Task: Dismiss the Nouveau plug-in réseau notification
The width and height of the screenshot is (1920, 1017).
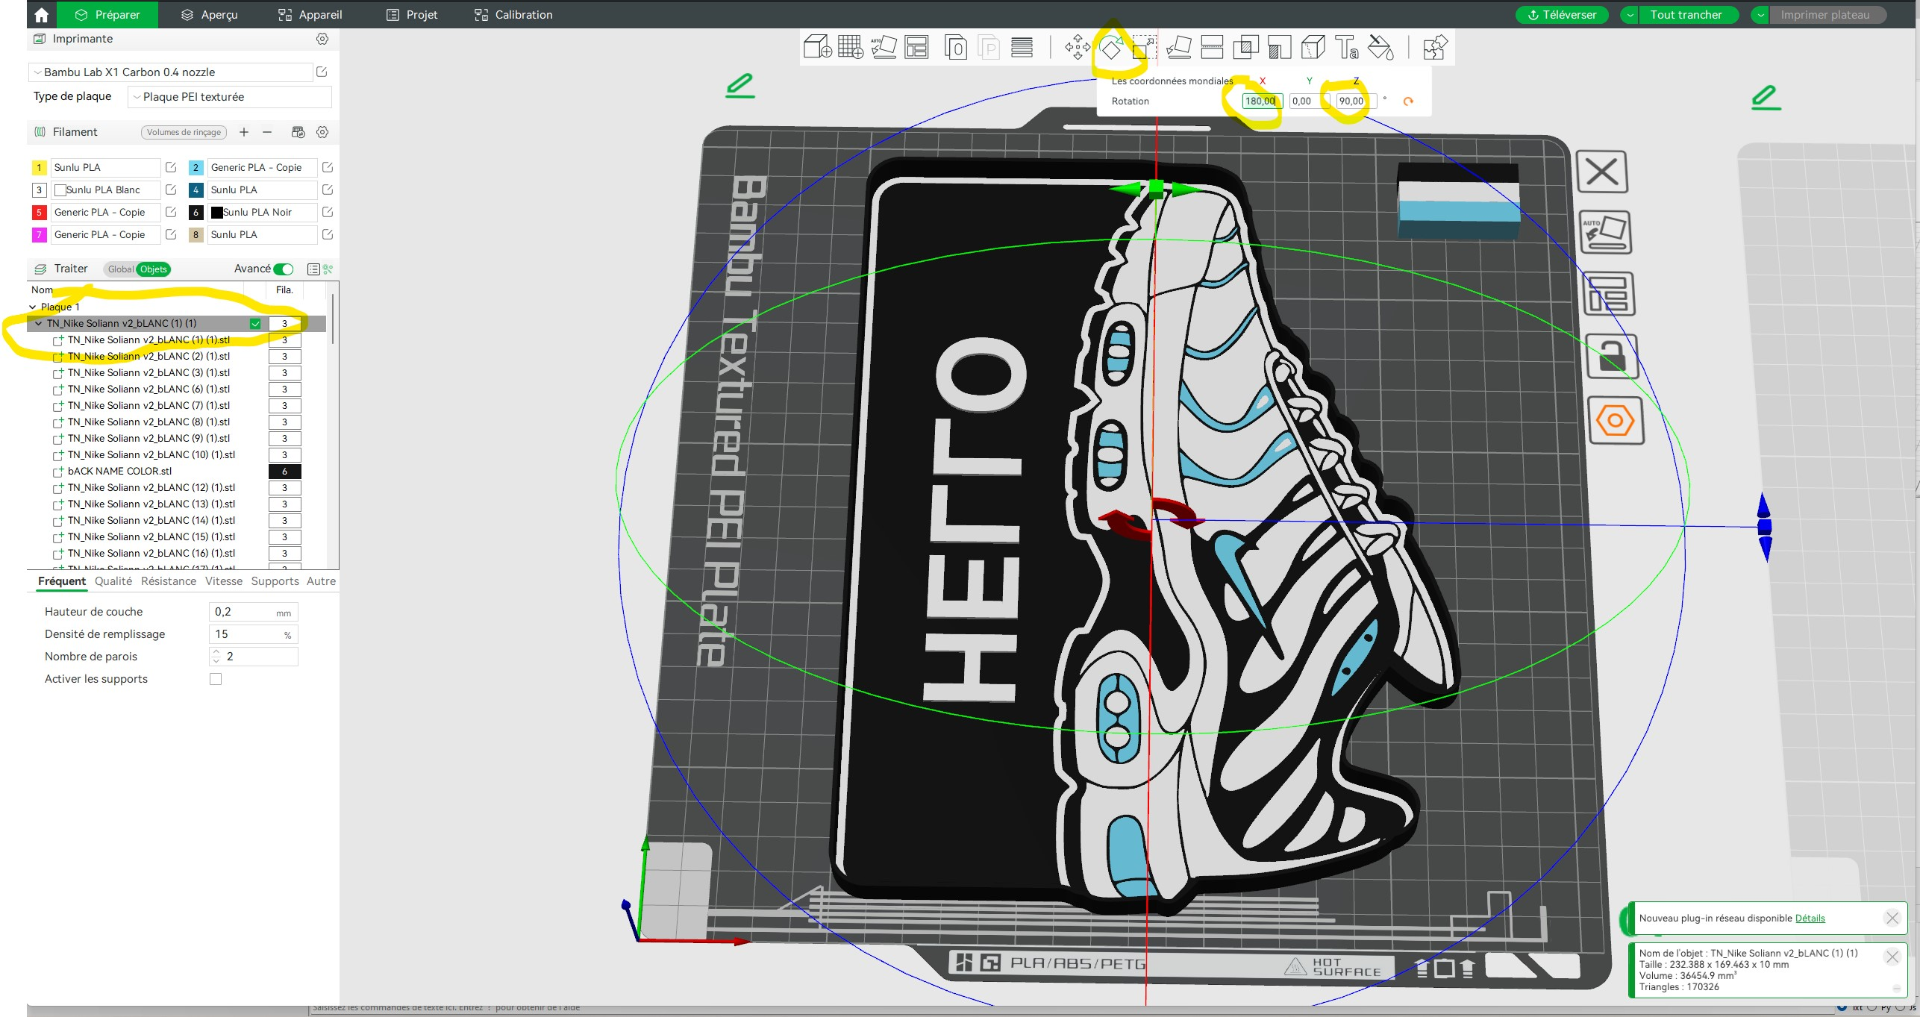Action: (1892, 918)
